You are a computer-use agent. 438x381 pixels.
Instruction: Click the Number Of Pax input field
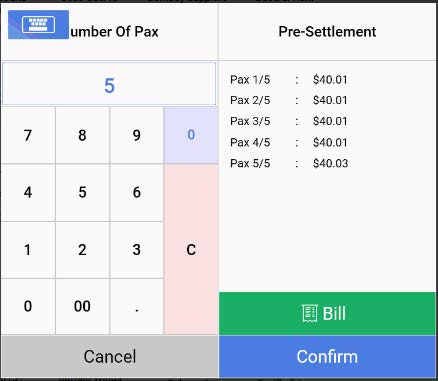(109, 84)
